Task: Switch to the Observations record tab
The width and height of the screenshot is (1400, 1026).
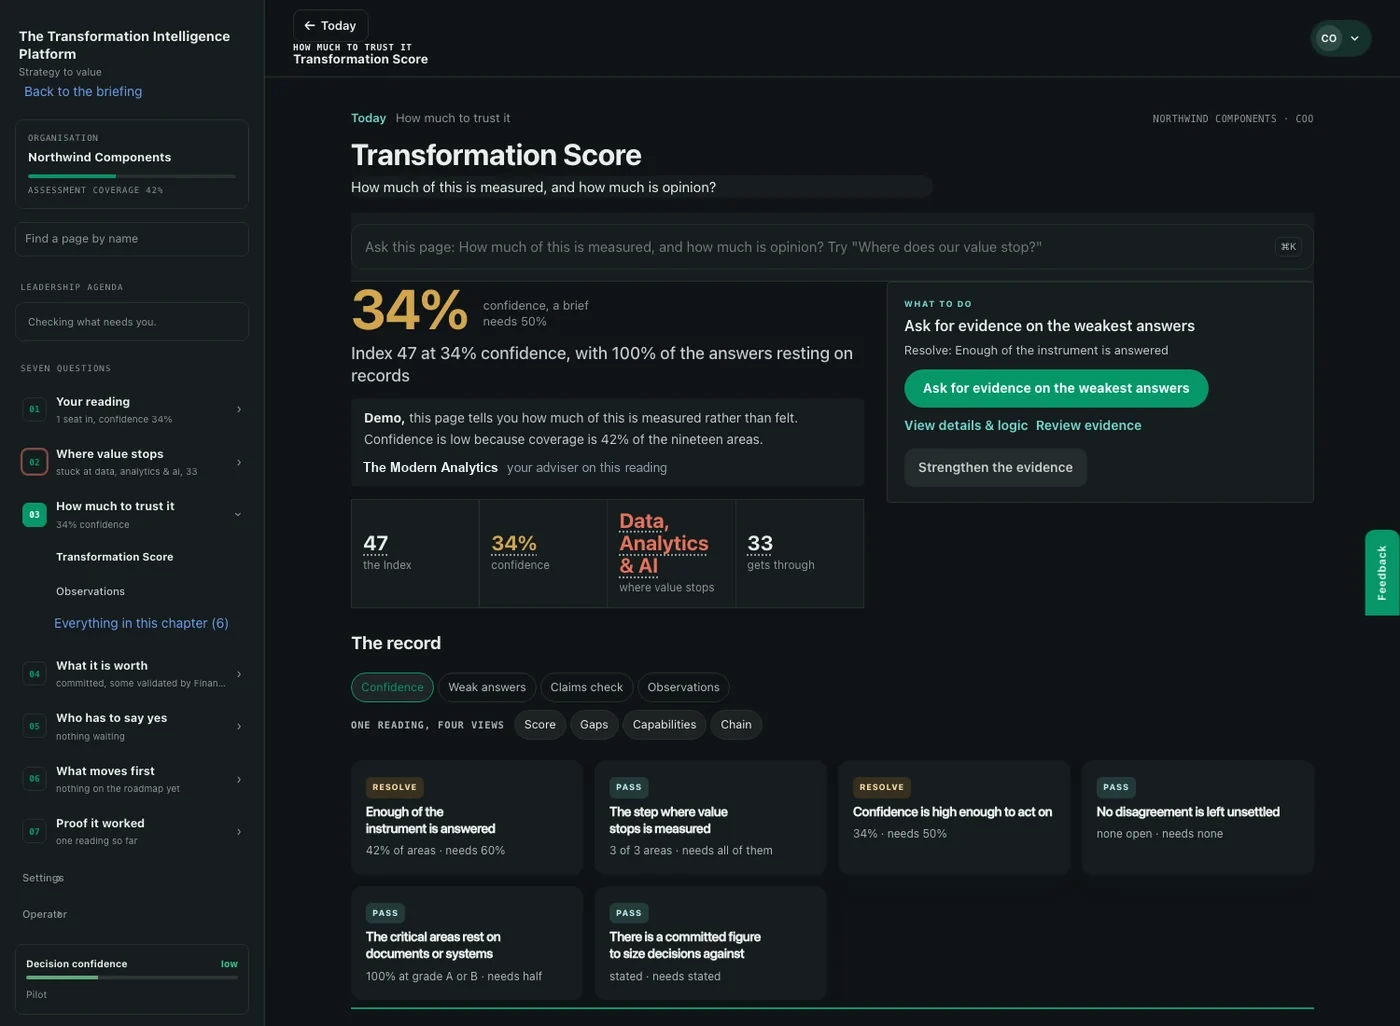Action: [683, 687]
